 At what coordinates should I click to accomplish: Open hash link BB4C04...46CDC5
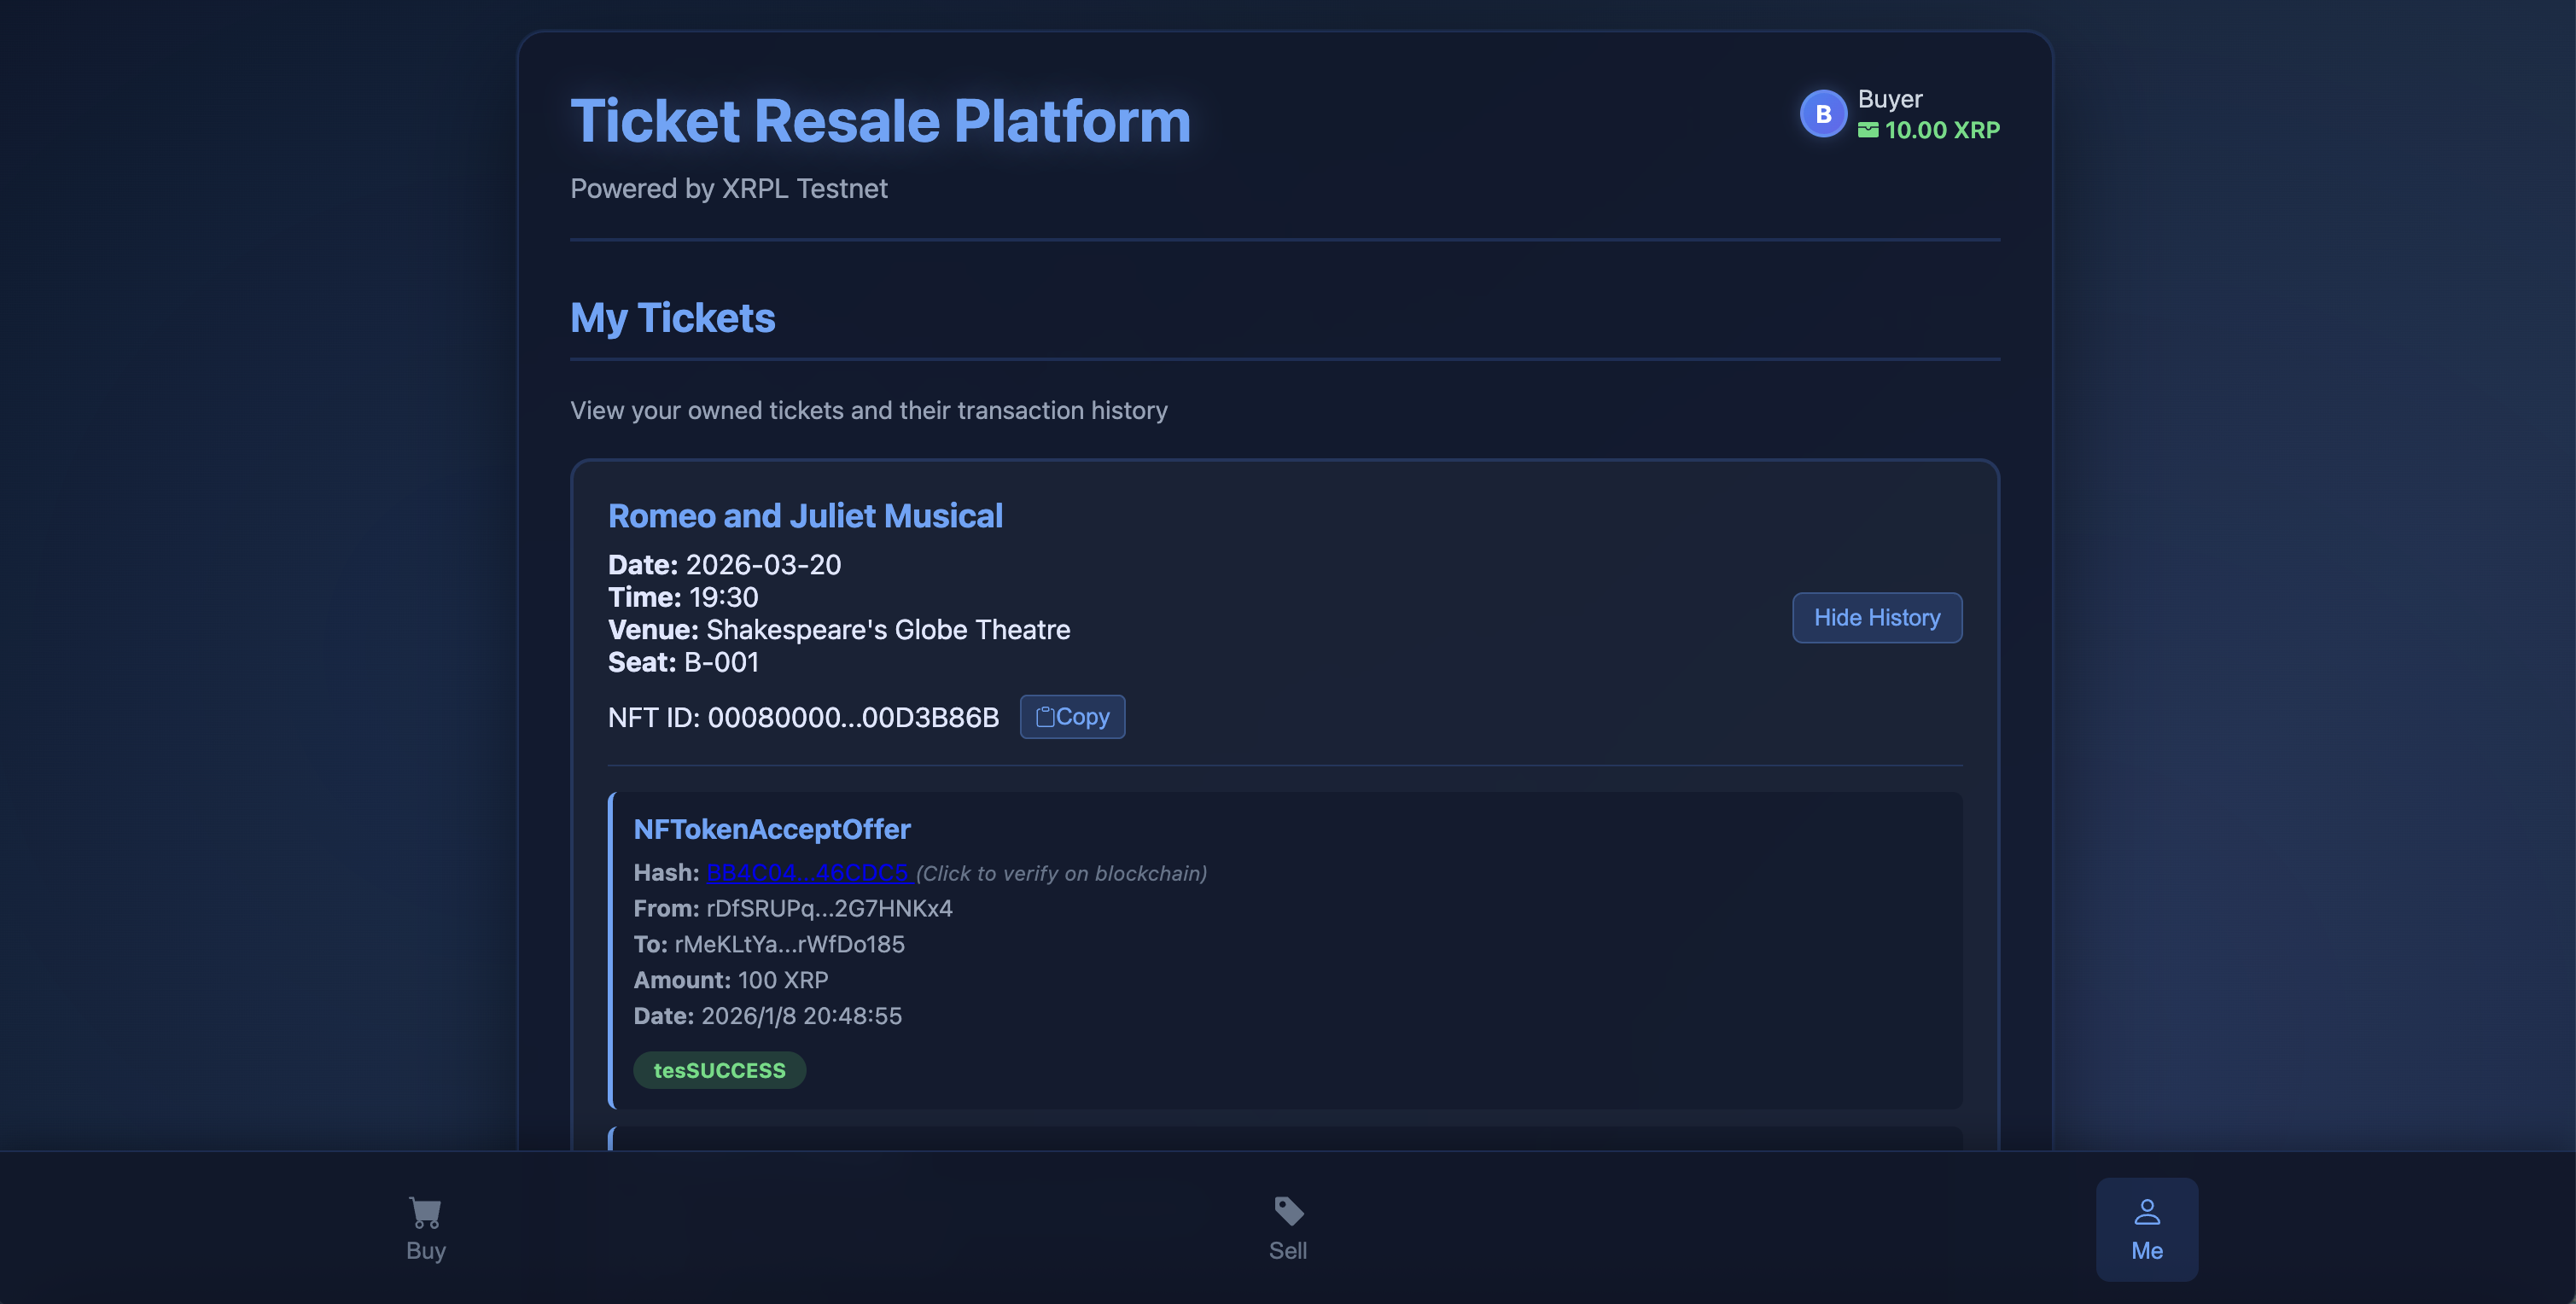pos(807,873)
